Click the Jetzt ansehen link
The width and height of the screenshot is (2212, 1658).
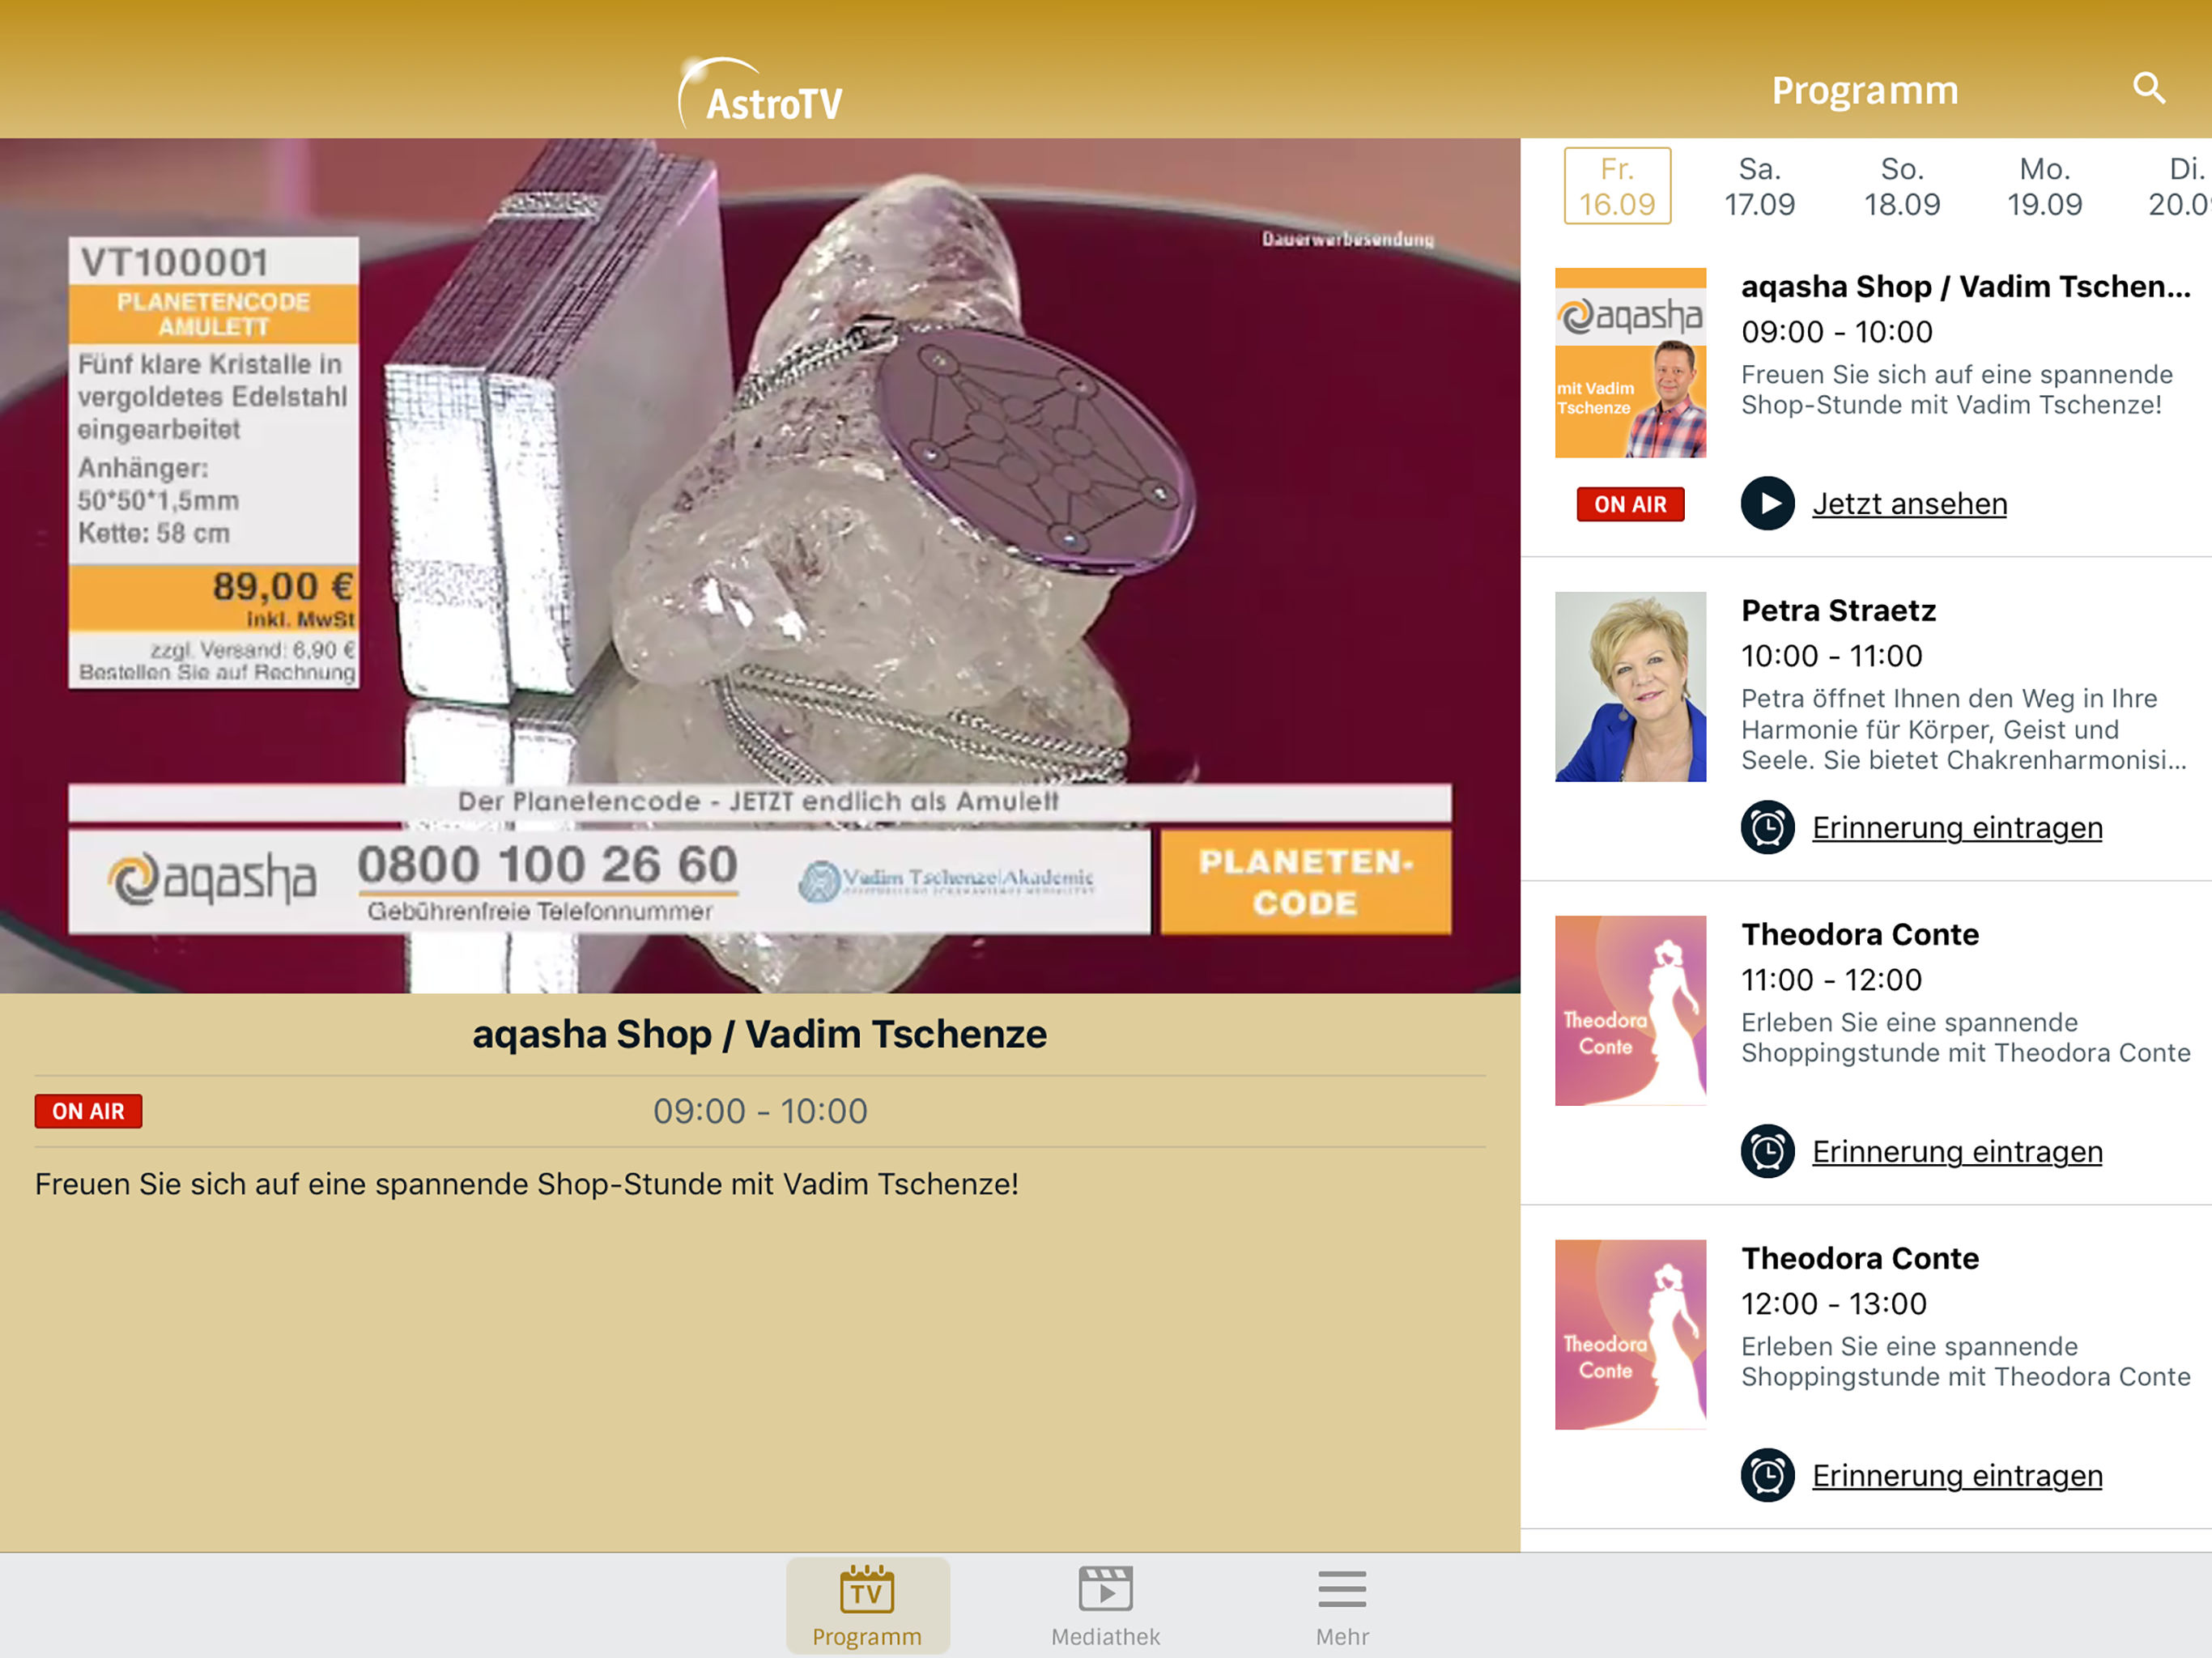1909,503
